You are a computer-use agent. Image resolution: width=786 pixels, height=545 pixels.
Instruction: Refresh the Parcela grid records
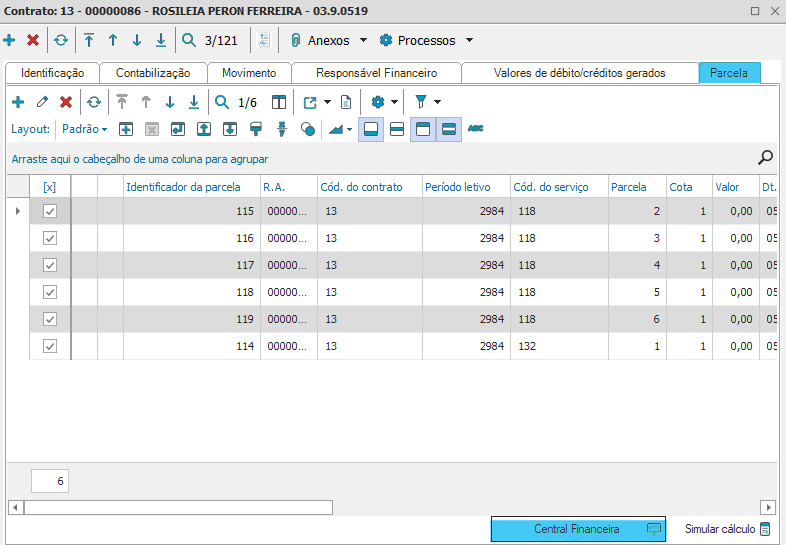(93, 102)
